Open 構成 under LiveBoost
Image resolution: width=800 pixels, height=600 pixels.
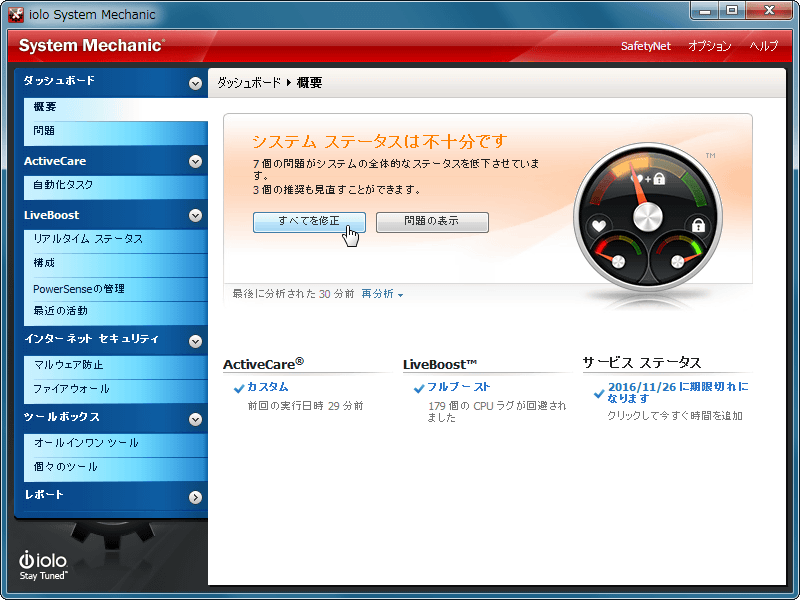point(116,263)
